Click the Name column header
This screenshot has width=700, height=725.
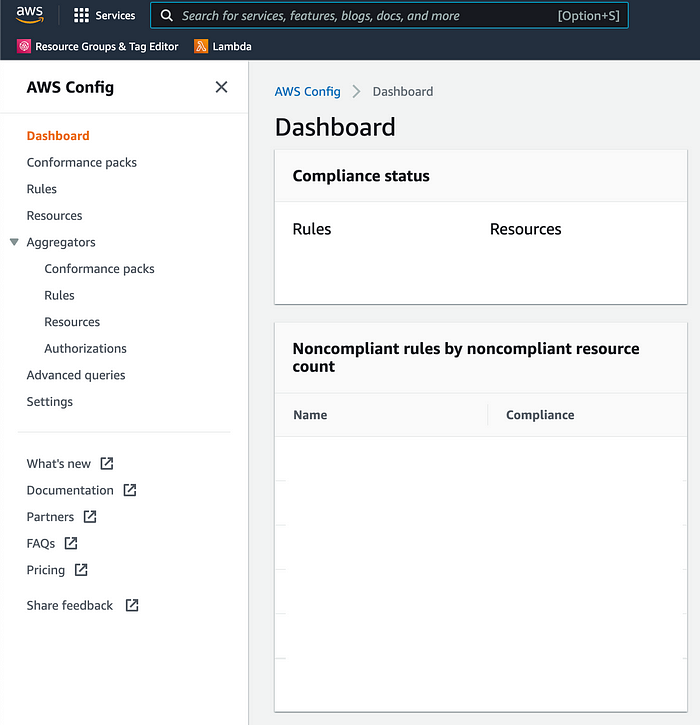point(310,415)
